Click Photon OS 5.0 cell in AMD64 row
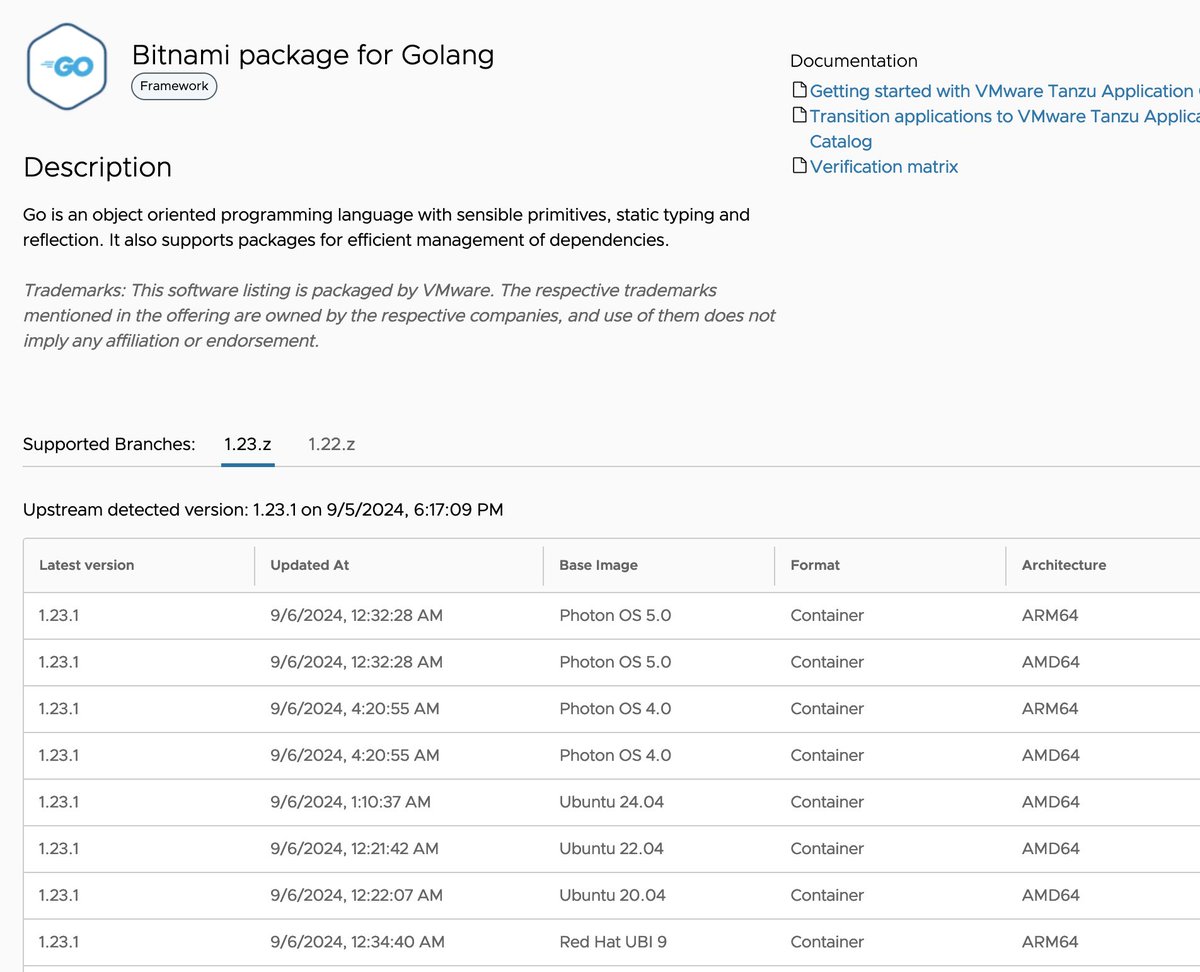This screenshot has width=1200, height=972. click(615, 662)
